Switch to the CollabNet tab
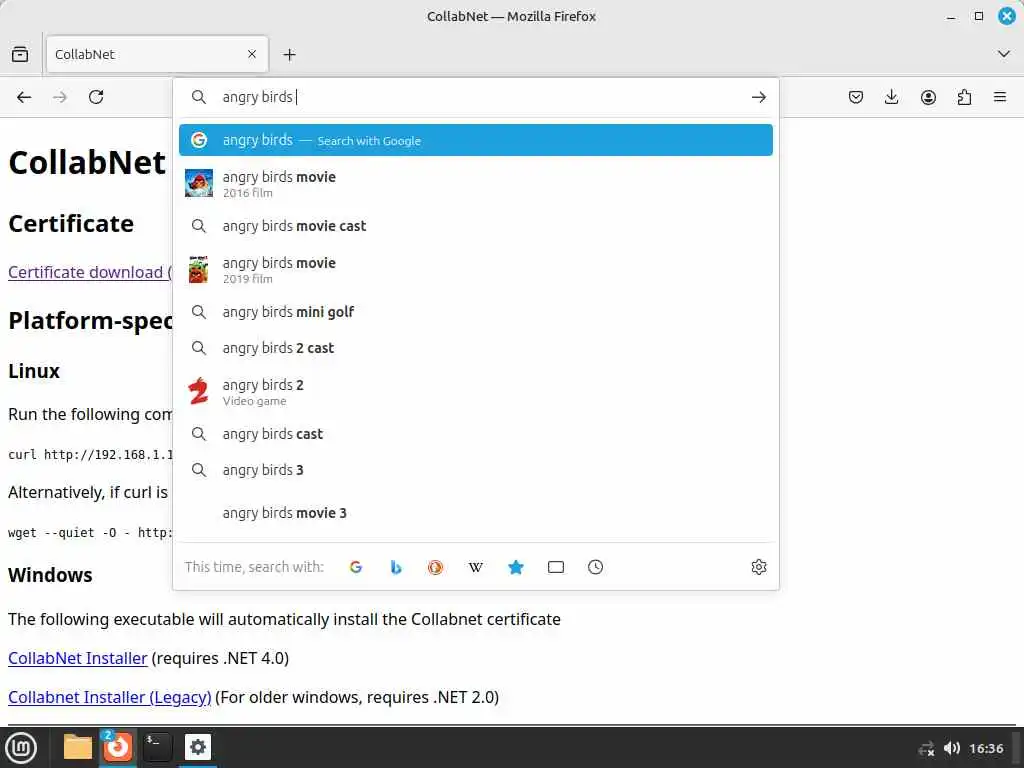The image size is (1024, 768). click(157, 54)
